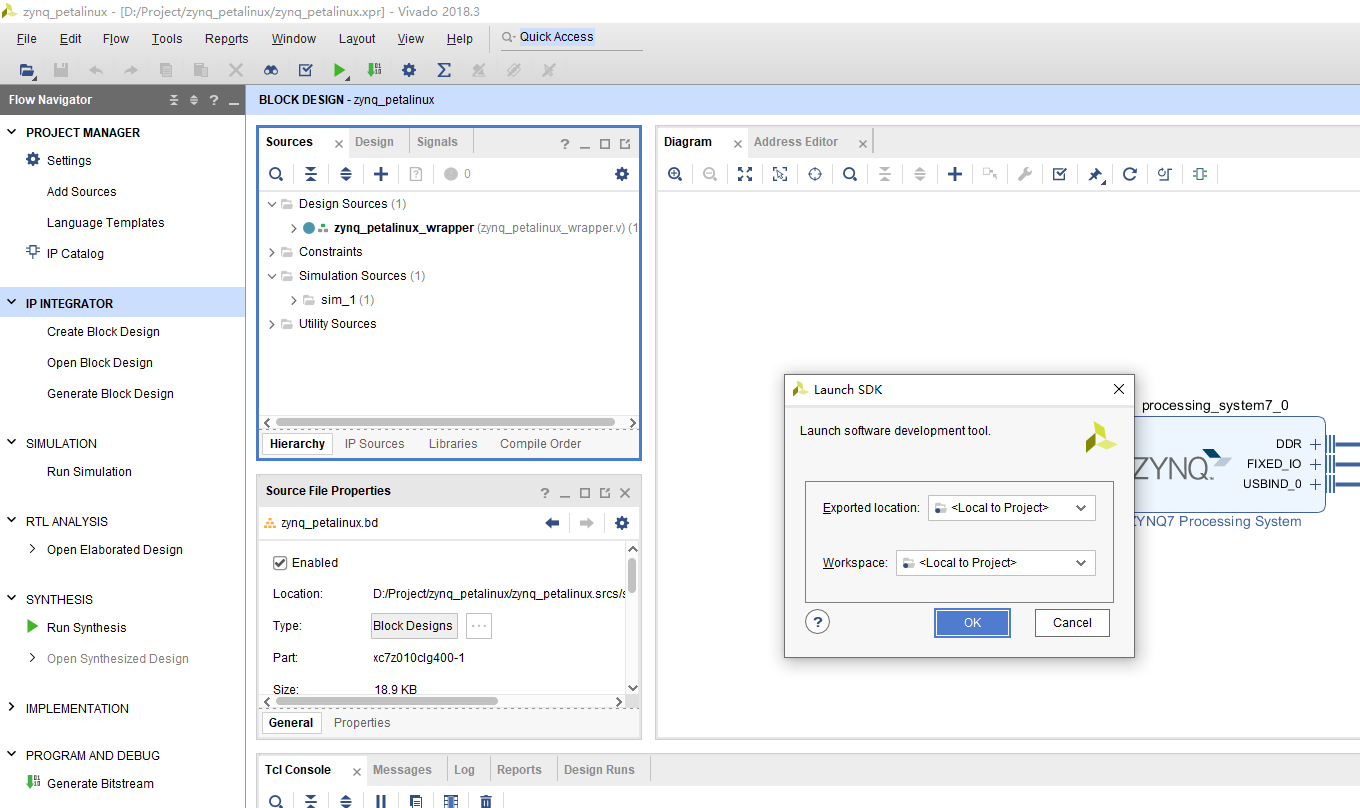Open the Workspace dropdown
This screenshot has height=808, width=1360.
[996, 563]
